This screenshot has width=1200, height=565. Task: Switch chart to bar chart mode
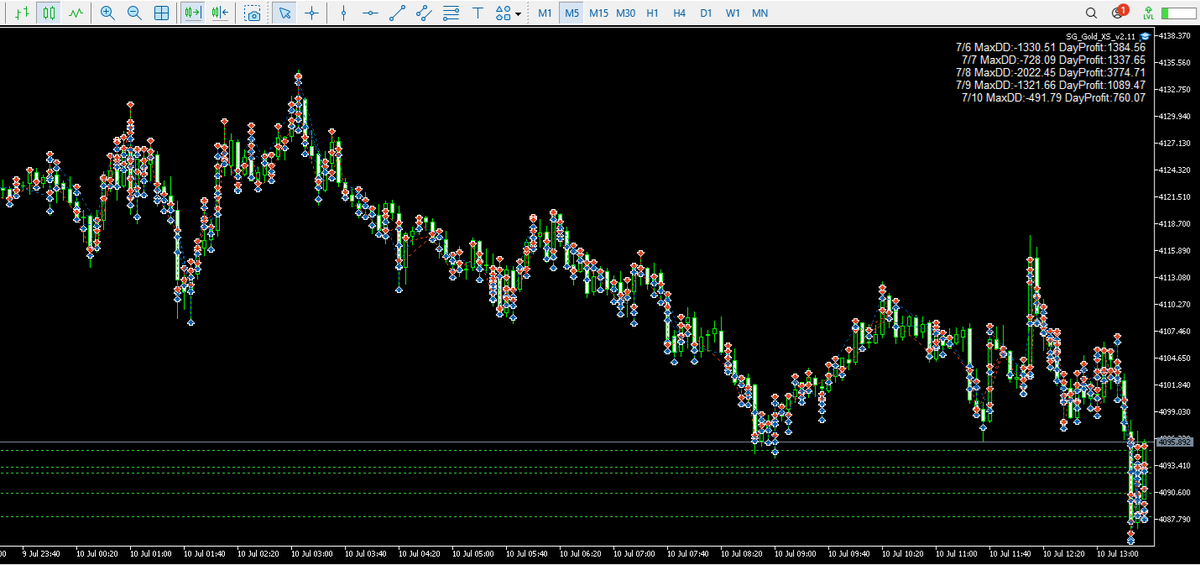(21, 13)
